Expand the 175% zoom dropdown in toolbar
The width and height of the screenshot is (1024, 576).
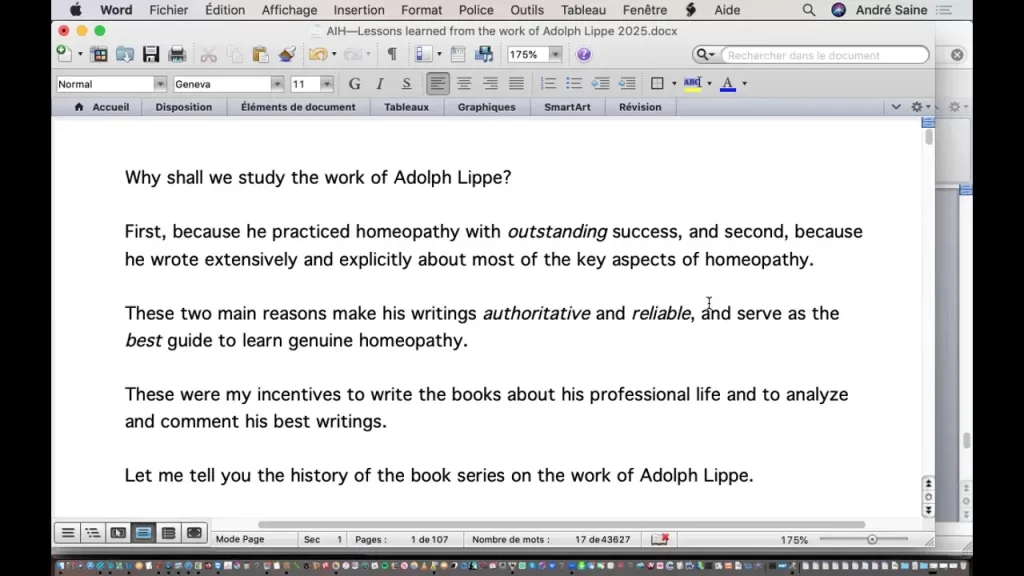[555, 55]
